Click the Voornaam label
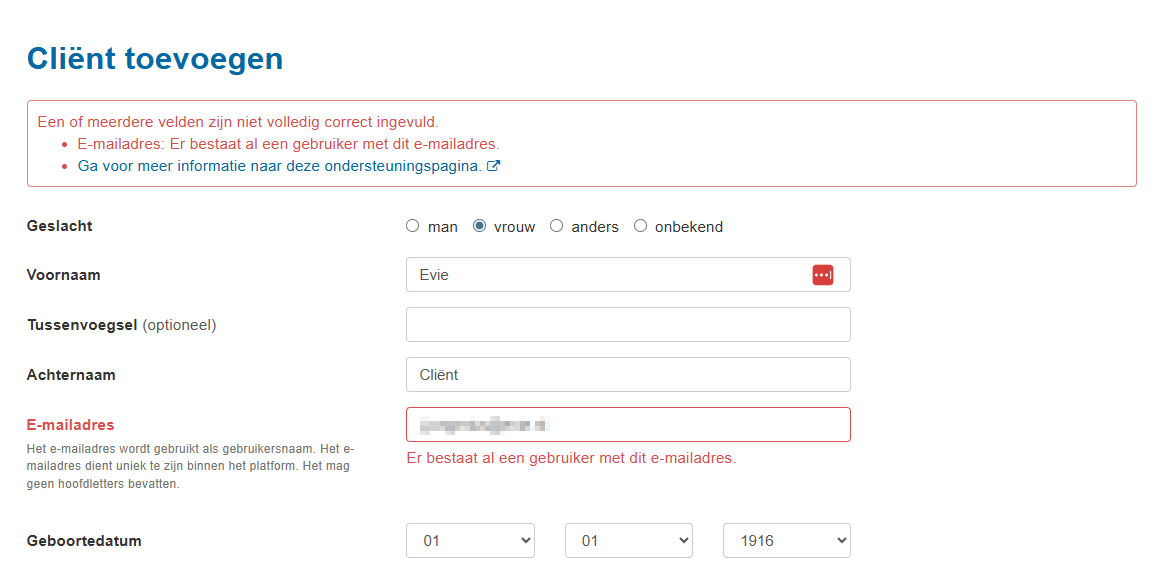 click(63, 275)
